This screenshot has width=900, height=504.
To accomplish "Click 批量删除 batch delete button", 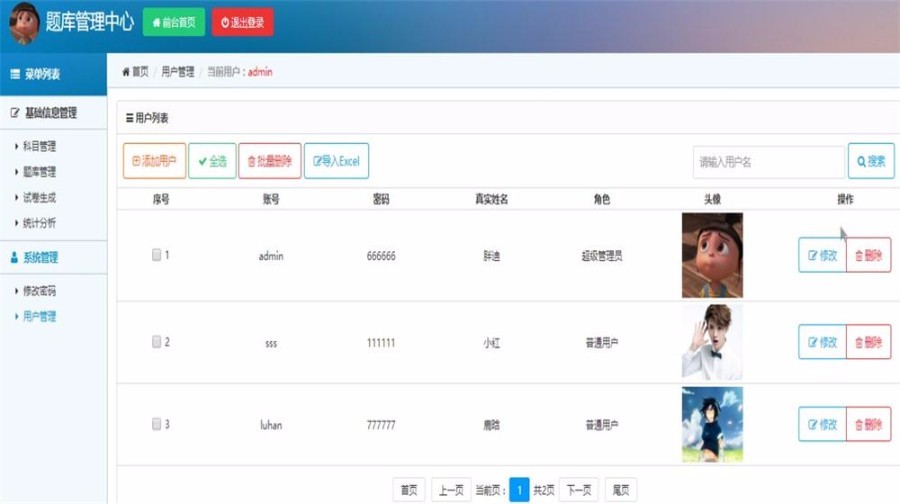I will (270, 161).
